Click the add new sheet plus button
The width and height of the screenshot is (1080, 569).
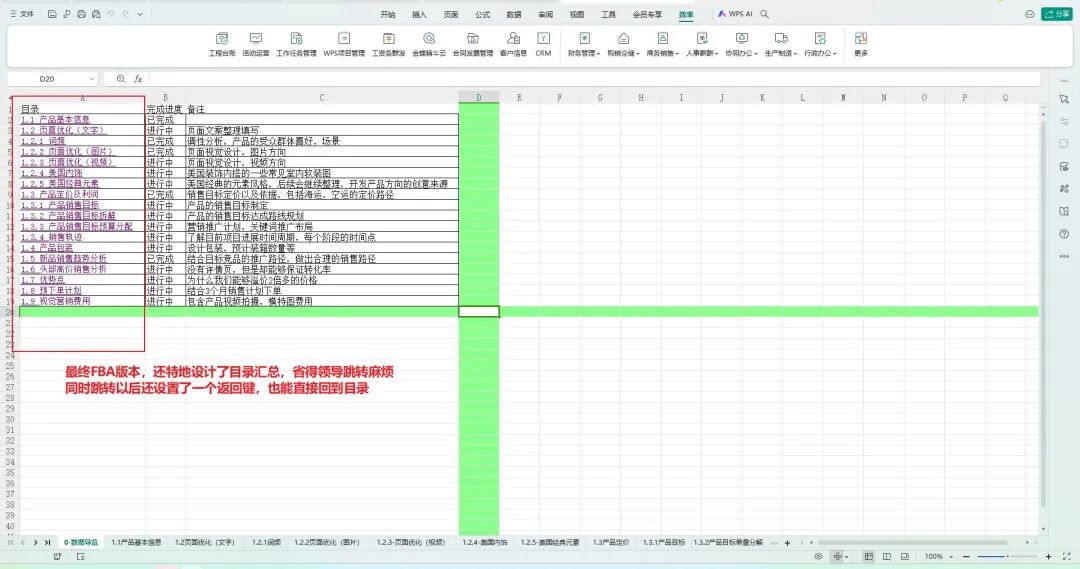coord(787,543)
